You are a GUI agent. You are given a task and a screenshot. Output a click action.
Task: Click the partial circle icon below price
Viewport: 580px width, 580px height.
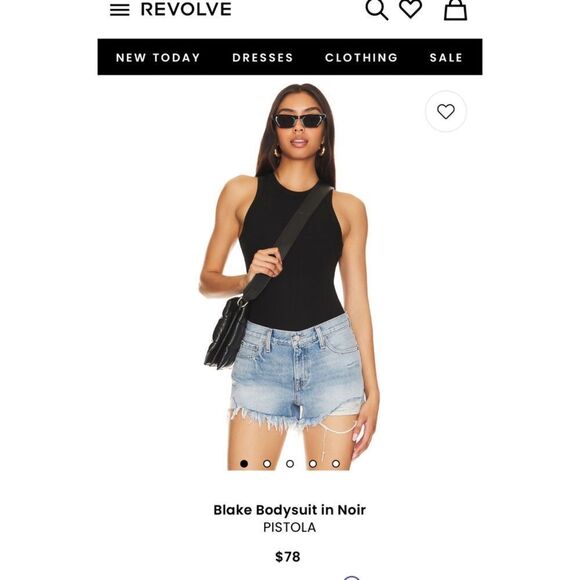[x=352, y=577]
